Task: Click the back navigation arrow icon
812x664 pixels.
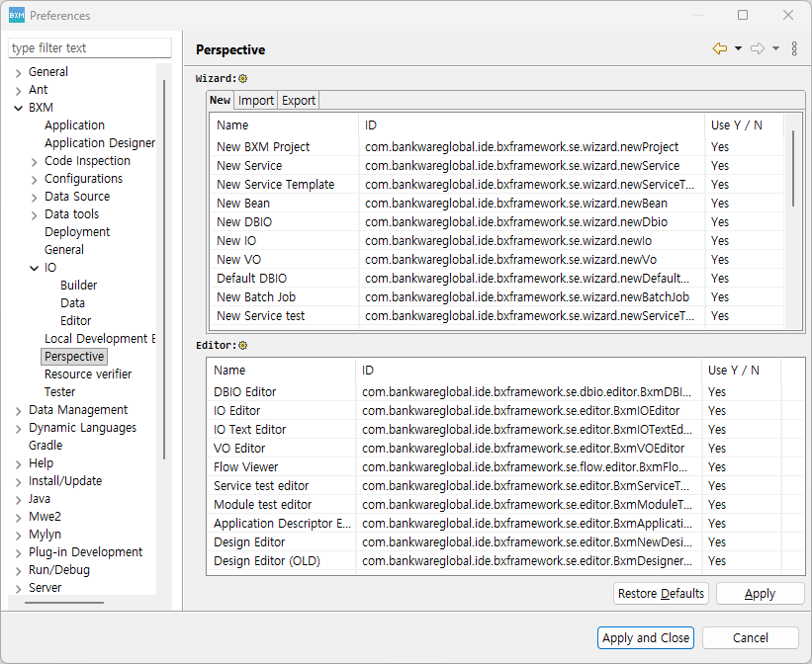Action: click(x=719, y=49)
